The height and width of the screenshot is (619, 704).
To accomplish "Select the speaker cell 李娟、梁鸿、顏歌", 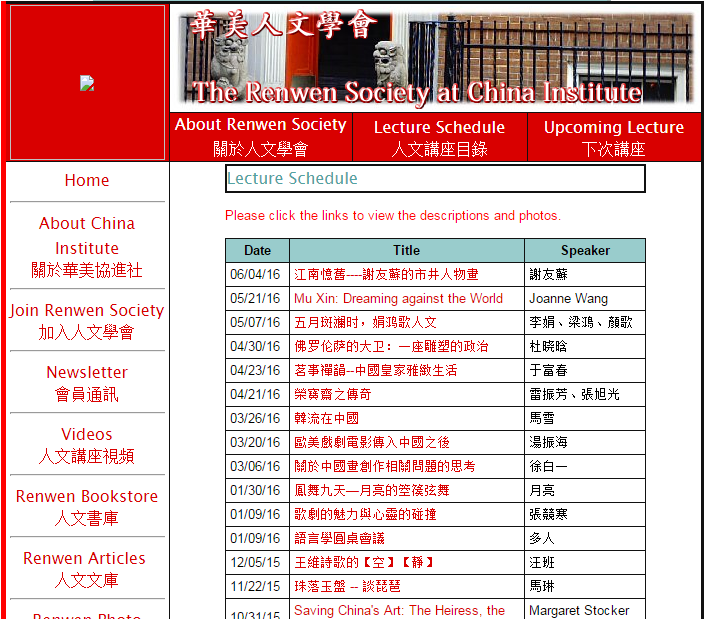I will coord(585,322).
